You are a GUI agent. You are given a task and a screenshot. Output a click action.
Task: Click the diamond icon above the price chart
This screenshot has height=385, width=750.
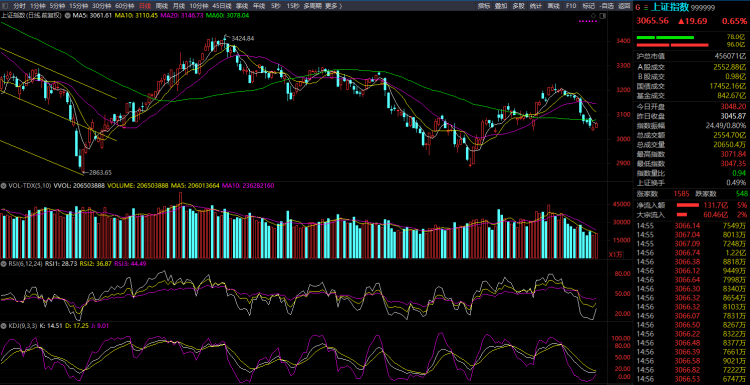pyautogui.click(x=594, y=16)
